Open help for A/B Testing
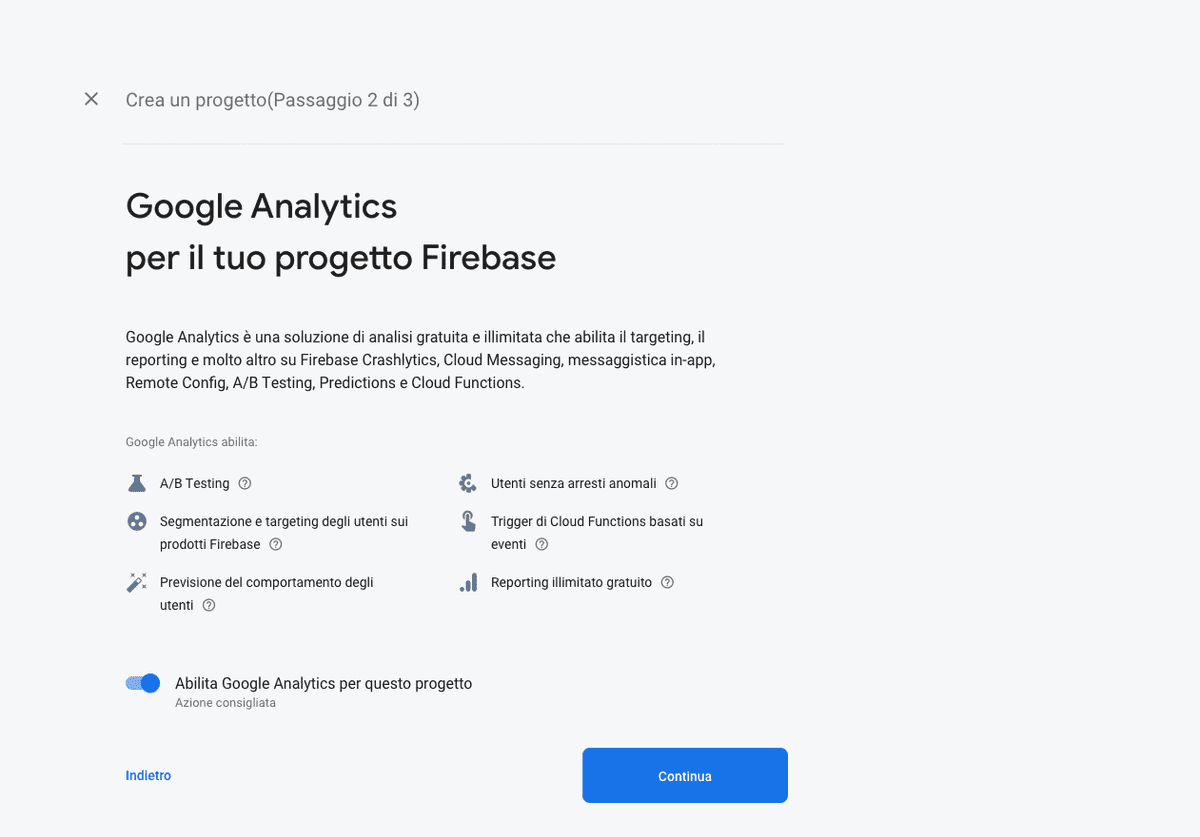The width and height of the screenshot is (1200, 837). (x=243, y=483)
